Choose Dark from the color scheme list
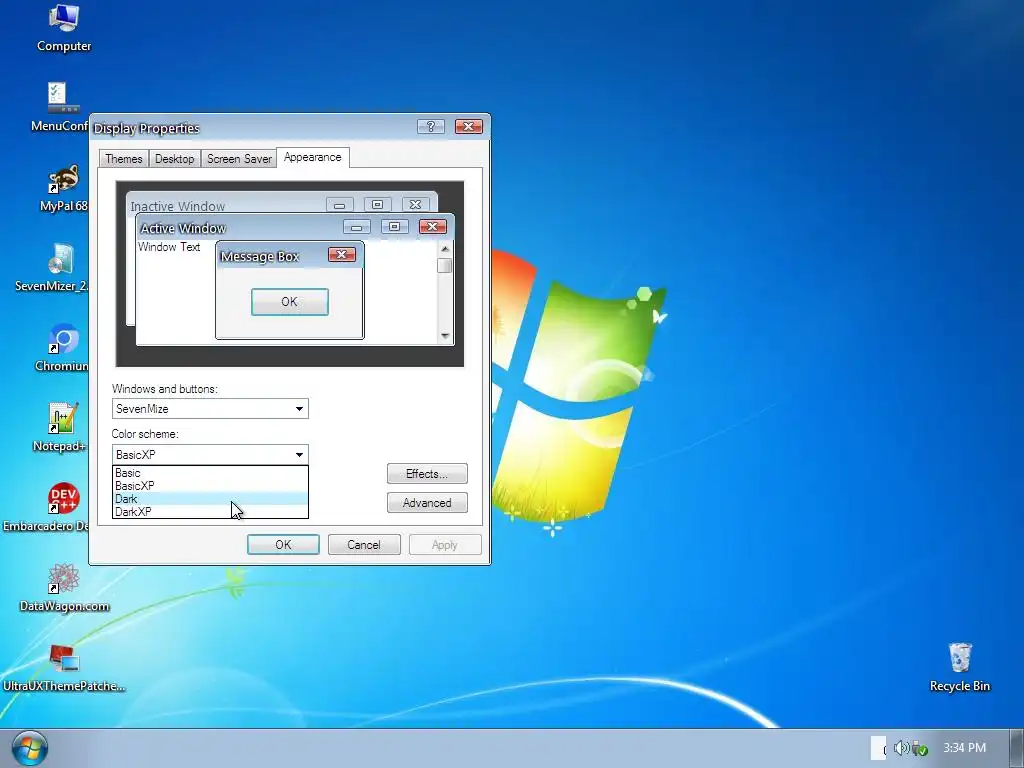Image resolution: width=1024 pixels, height=768 pixels. point(210,499)
